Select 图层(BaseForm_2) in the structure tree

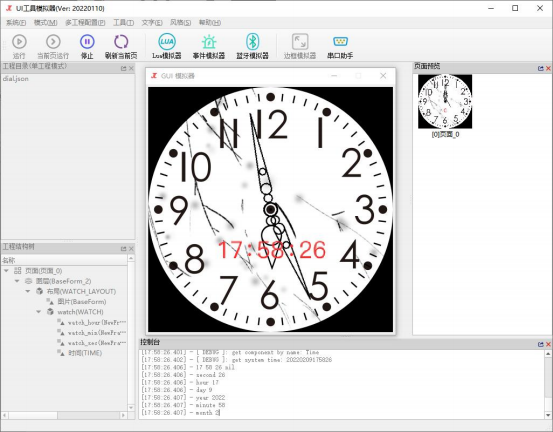click(x=63, y=281)
